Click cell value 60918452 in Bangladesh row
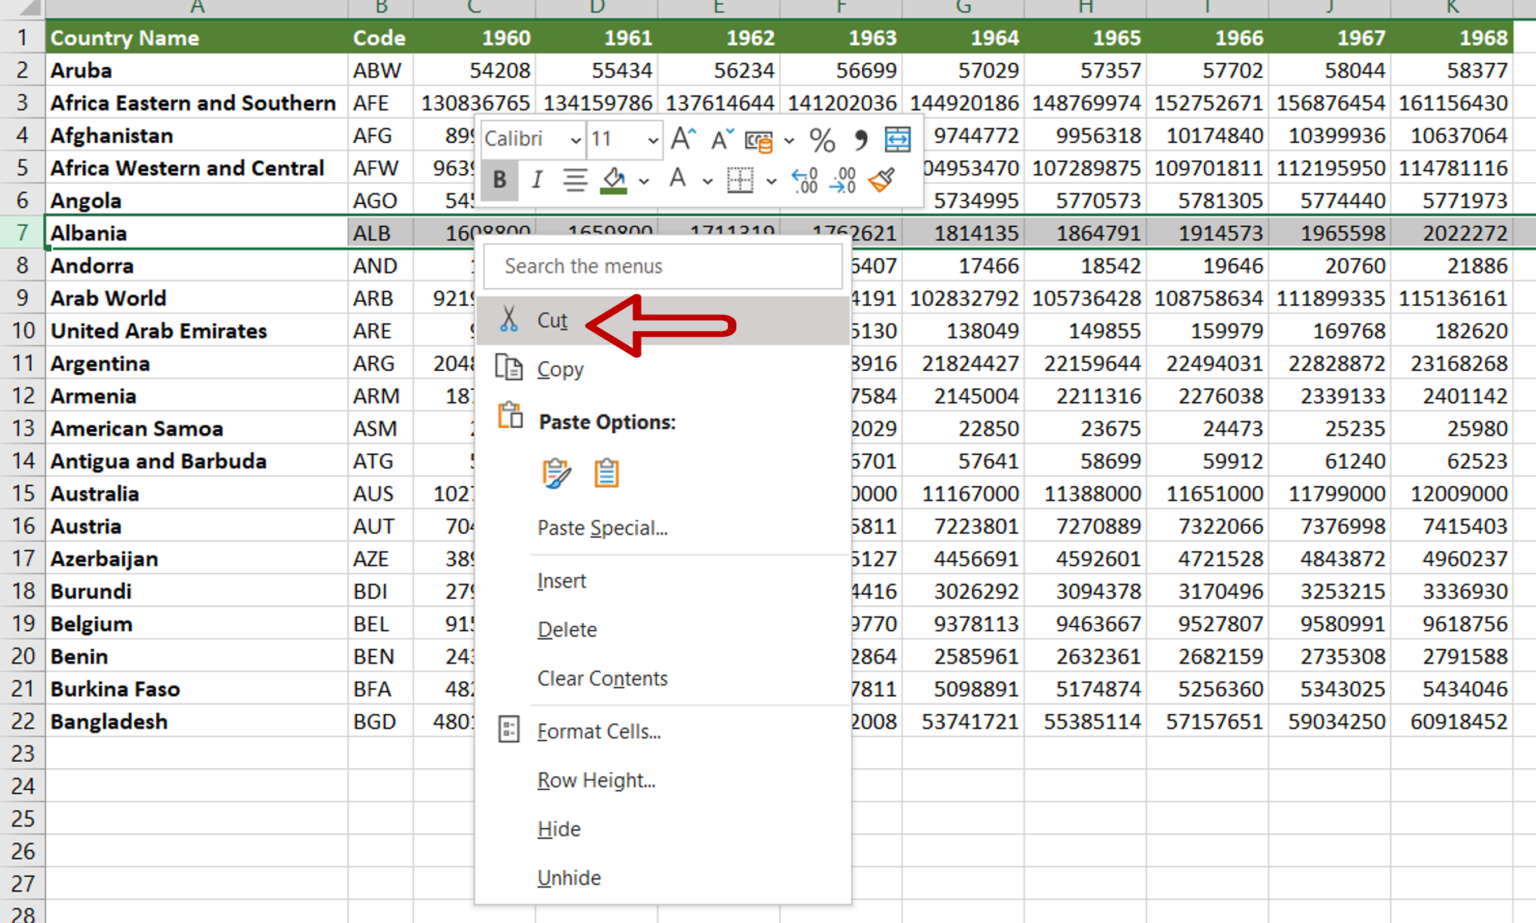 (x=1452, y=722)
